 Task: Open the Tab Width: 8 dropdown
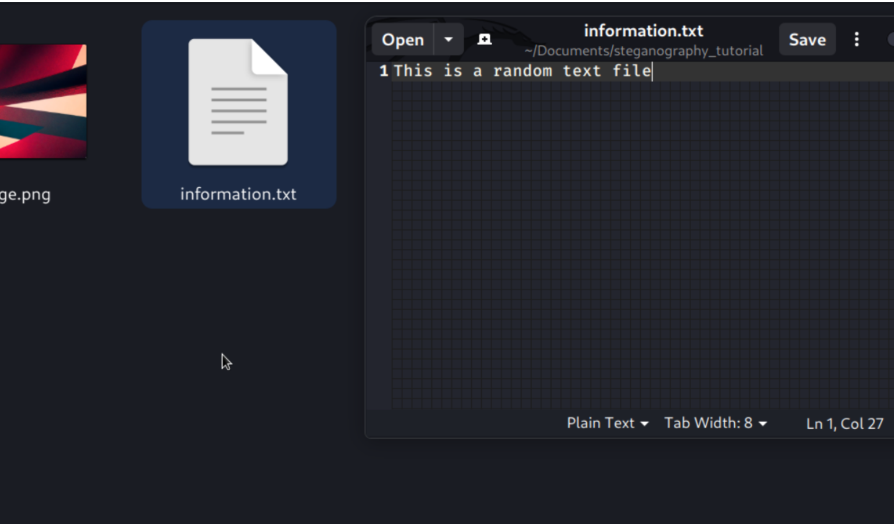click(715, 423)
